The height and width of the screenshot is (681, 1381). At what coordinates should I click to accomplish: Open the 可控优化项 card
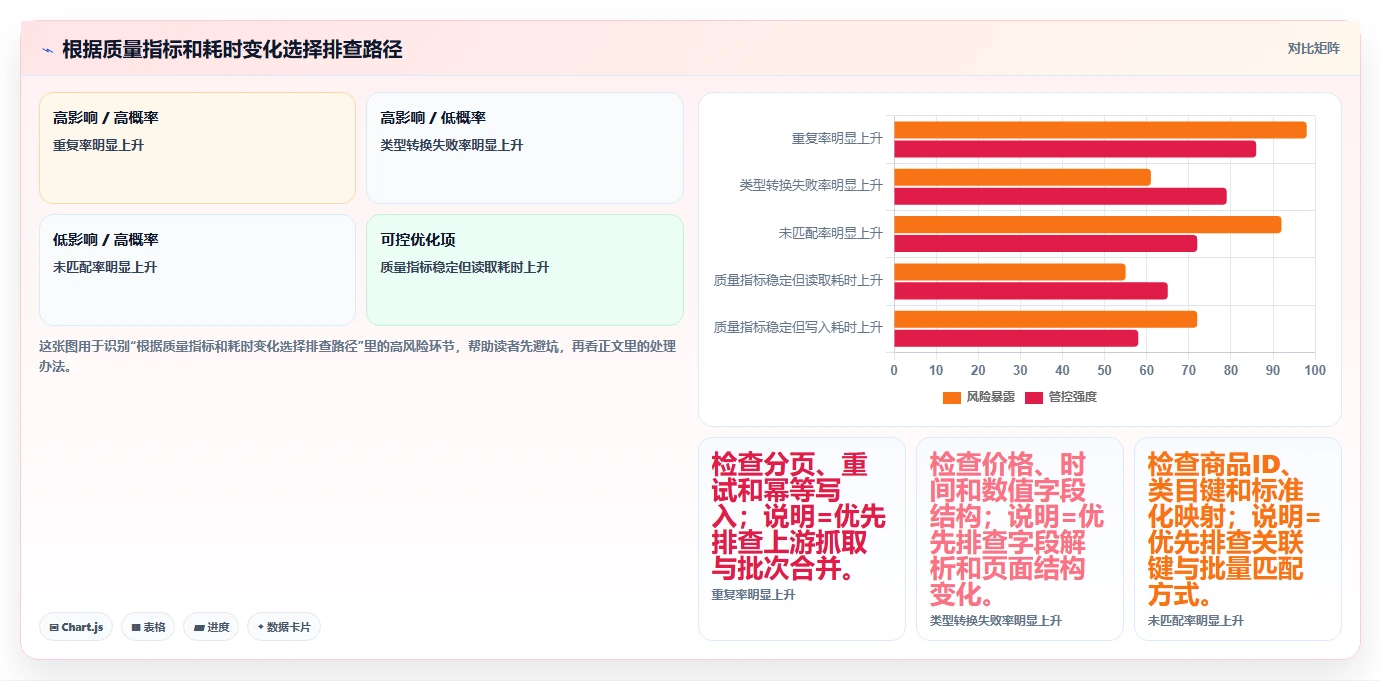(x=525, y=270)
